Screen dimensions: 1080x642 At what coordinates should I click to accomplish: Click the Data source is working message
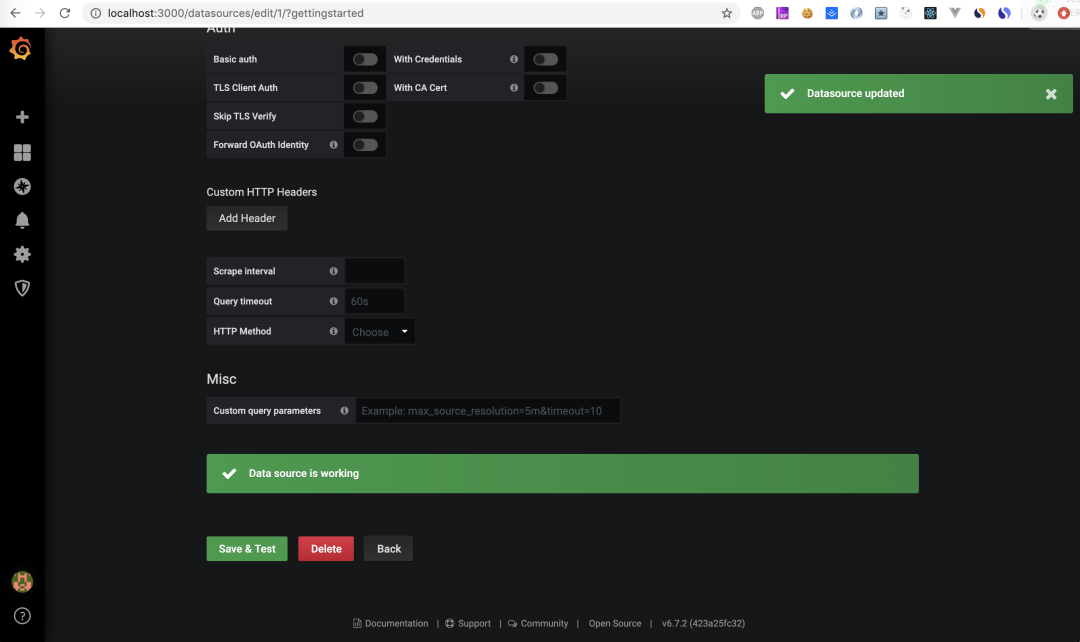tap(562, 473)
